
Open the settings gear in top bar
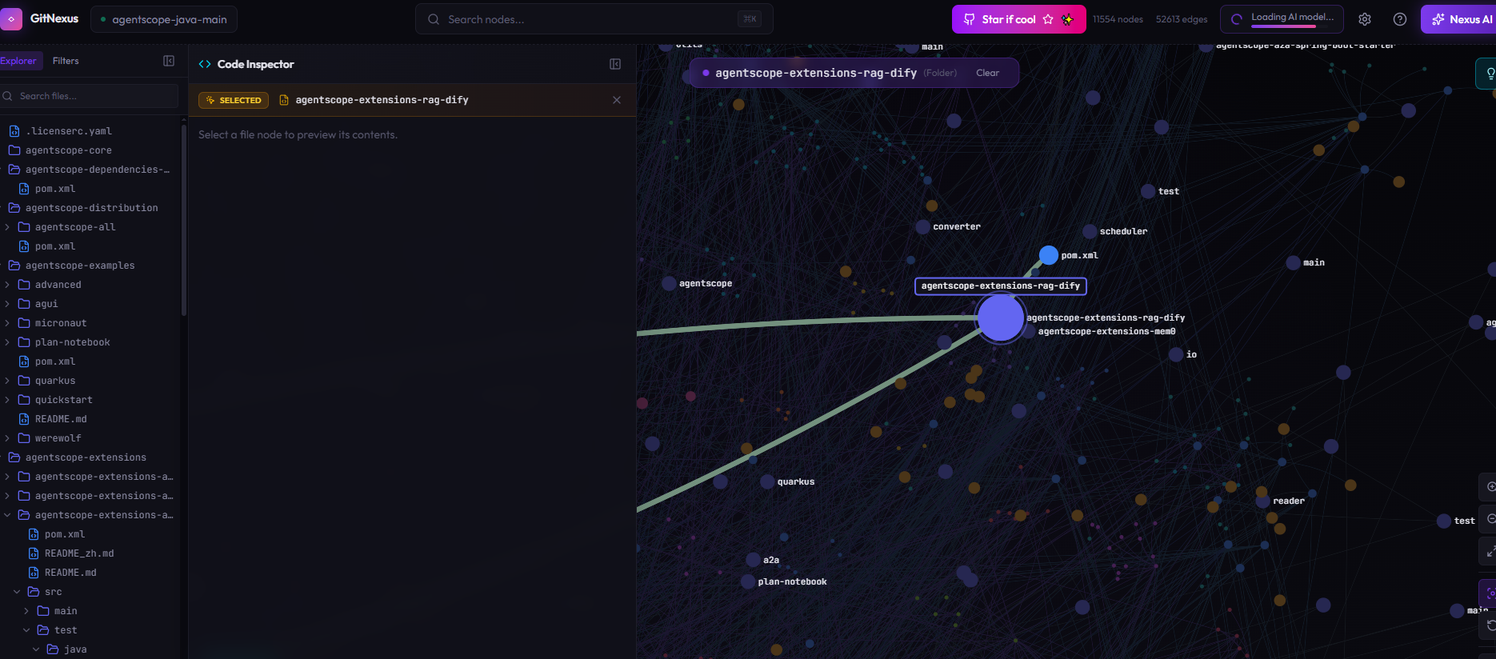tap(1365, 19)
